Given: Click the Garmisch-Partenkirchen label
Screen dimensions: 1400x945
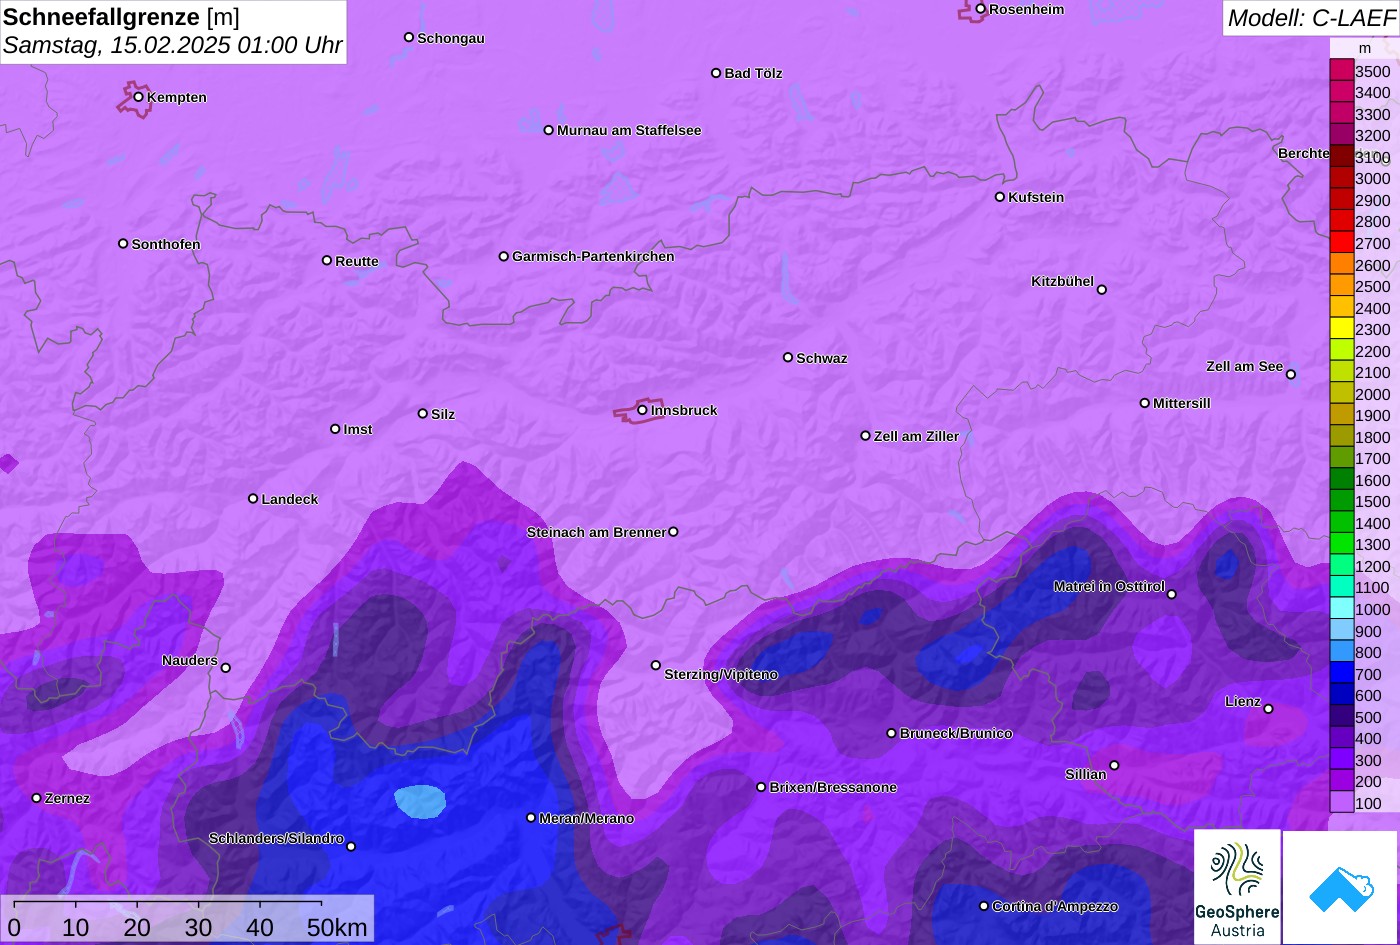Looking at the screenshot, I should (x=593, y=256).
